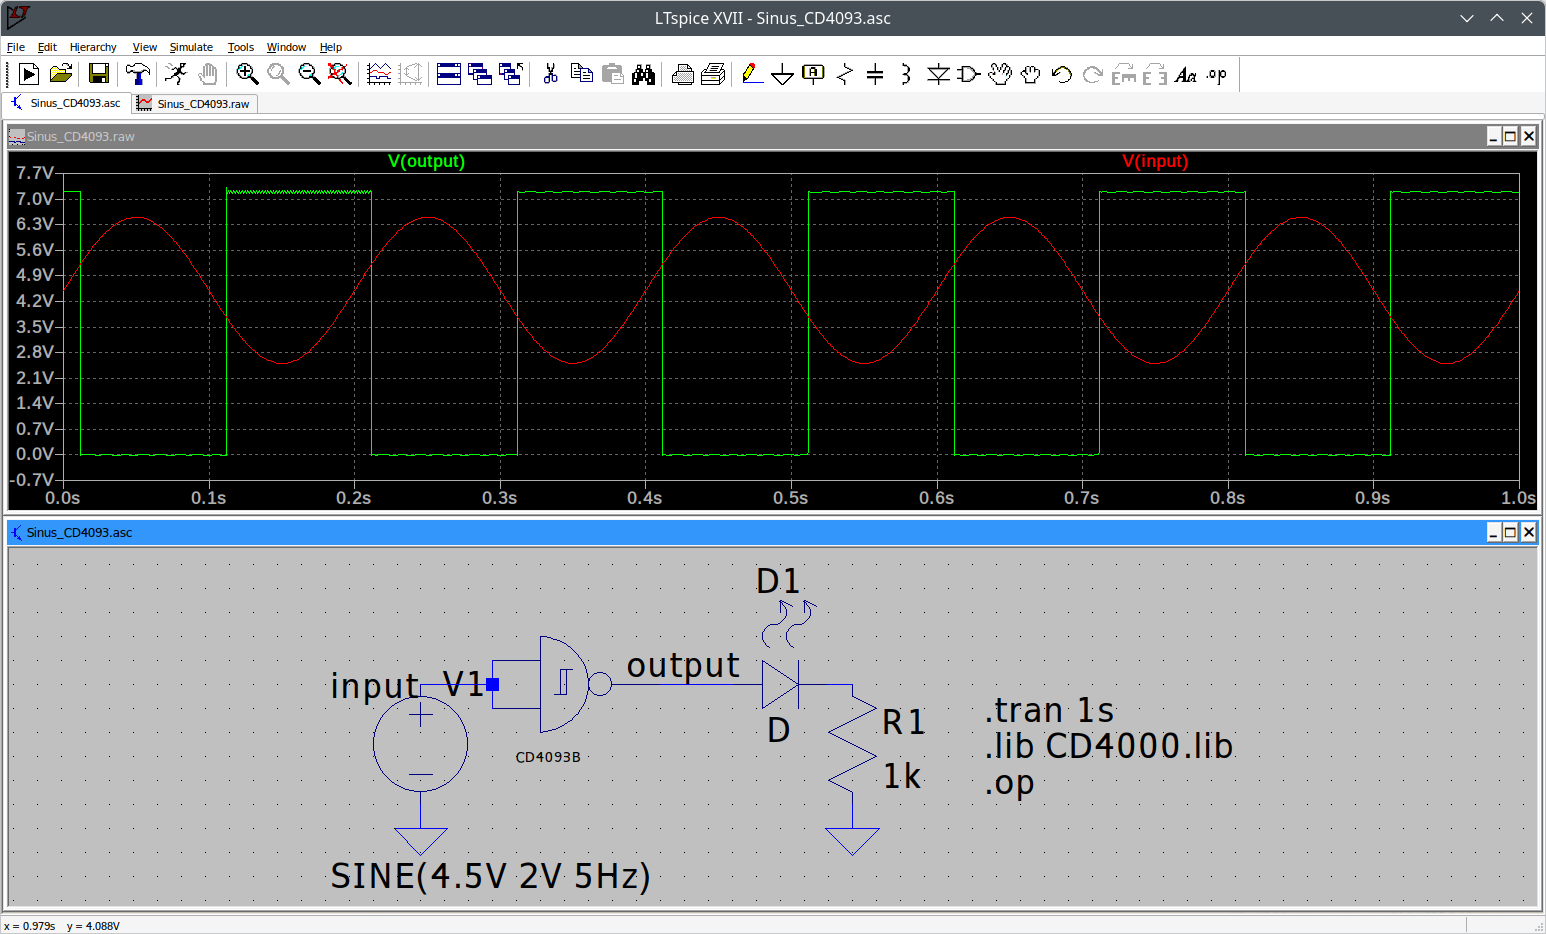Viewport: 1546px width, 934px height.
Task: Add a SPICE directive with .op tool
Action: point(1215,73)
